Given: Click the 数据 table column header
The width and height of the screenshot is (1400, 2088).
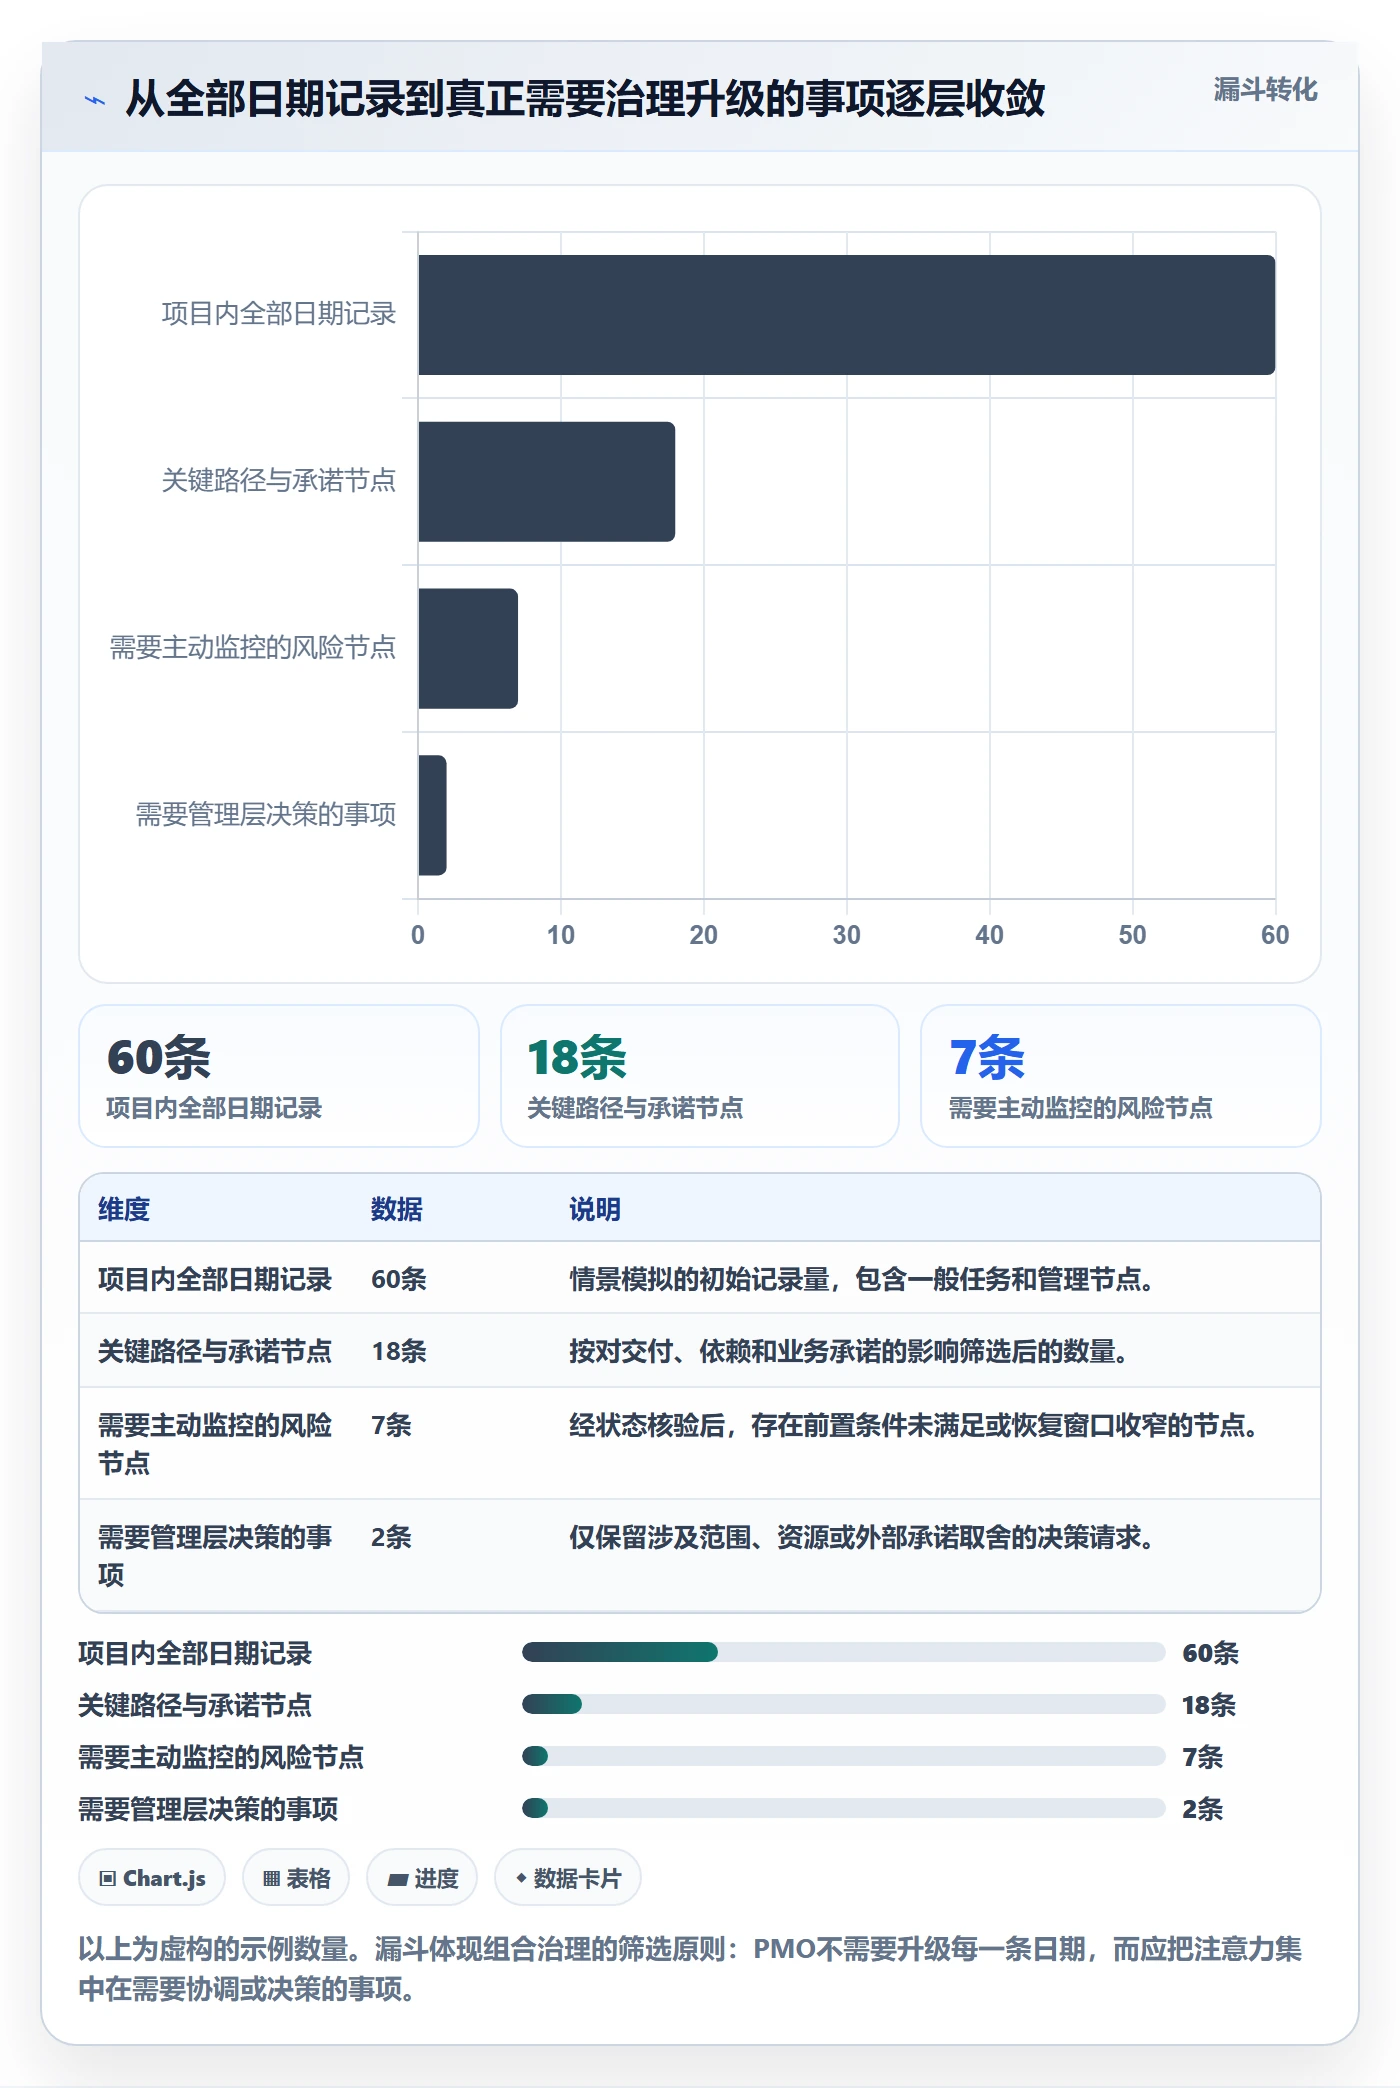Looking at the screenshot, I should [x=397, y=1209].
